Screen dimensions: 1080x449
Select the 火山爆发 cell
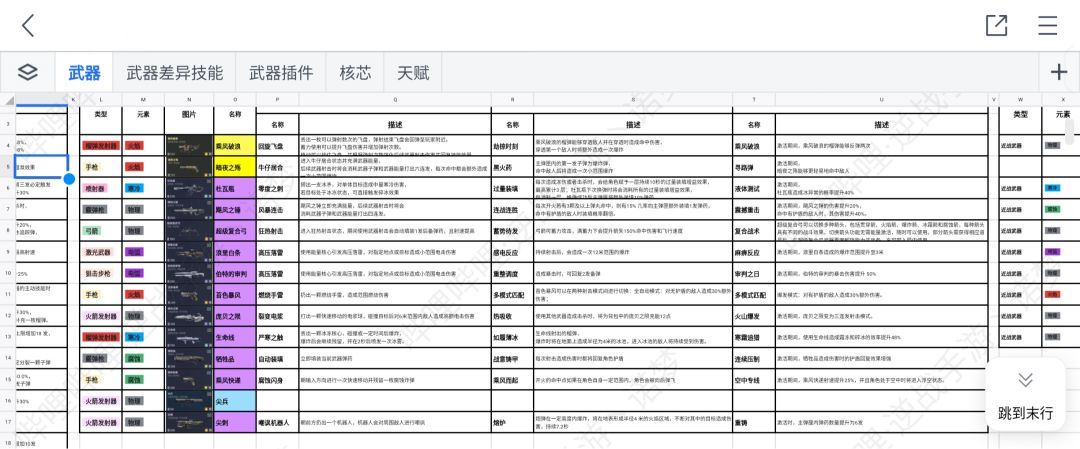754,316
